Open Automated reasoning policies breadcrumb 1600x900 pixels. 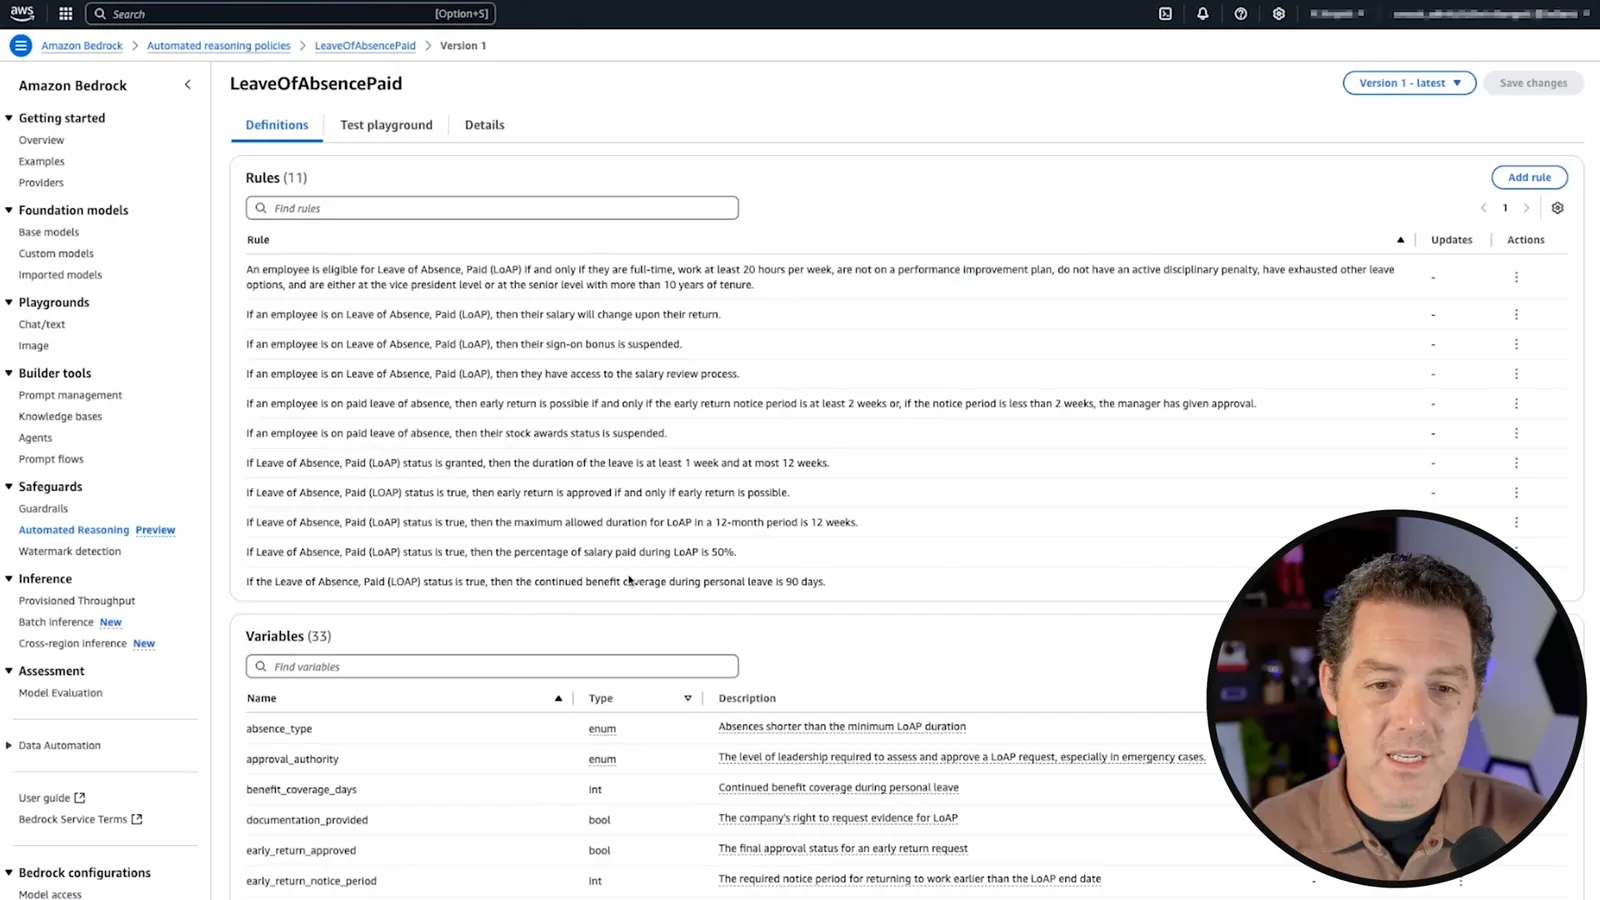(218, 46)
